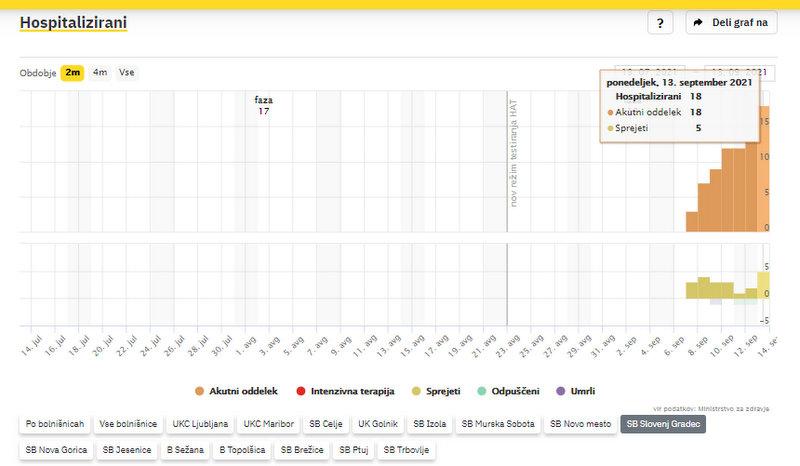Select the 2m period option
800x466 pixels.
click(x=72, y=72)
